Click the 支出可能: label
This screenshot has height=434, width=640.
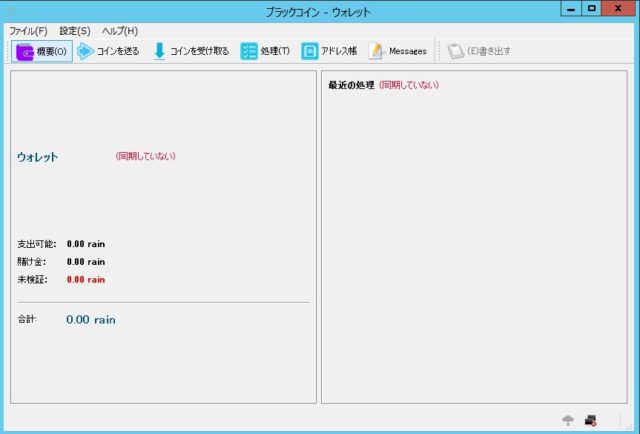(37, 244)
